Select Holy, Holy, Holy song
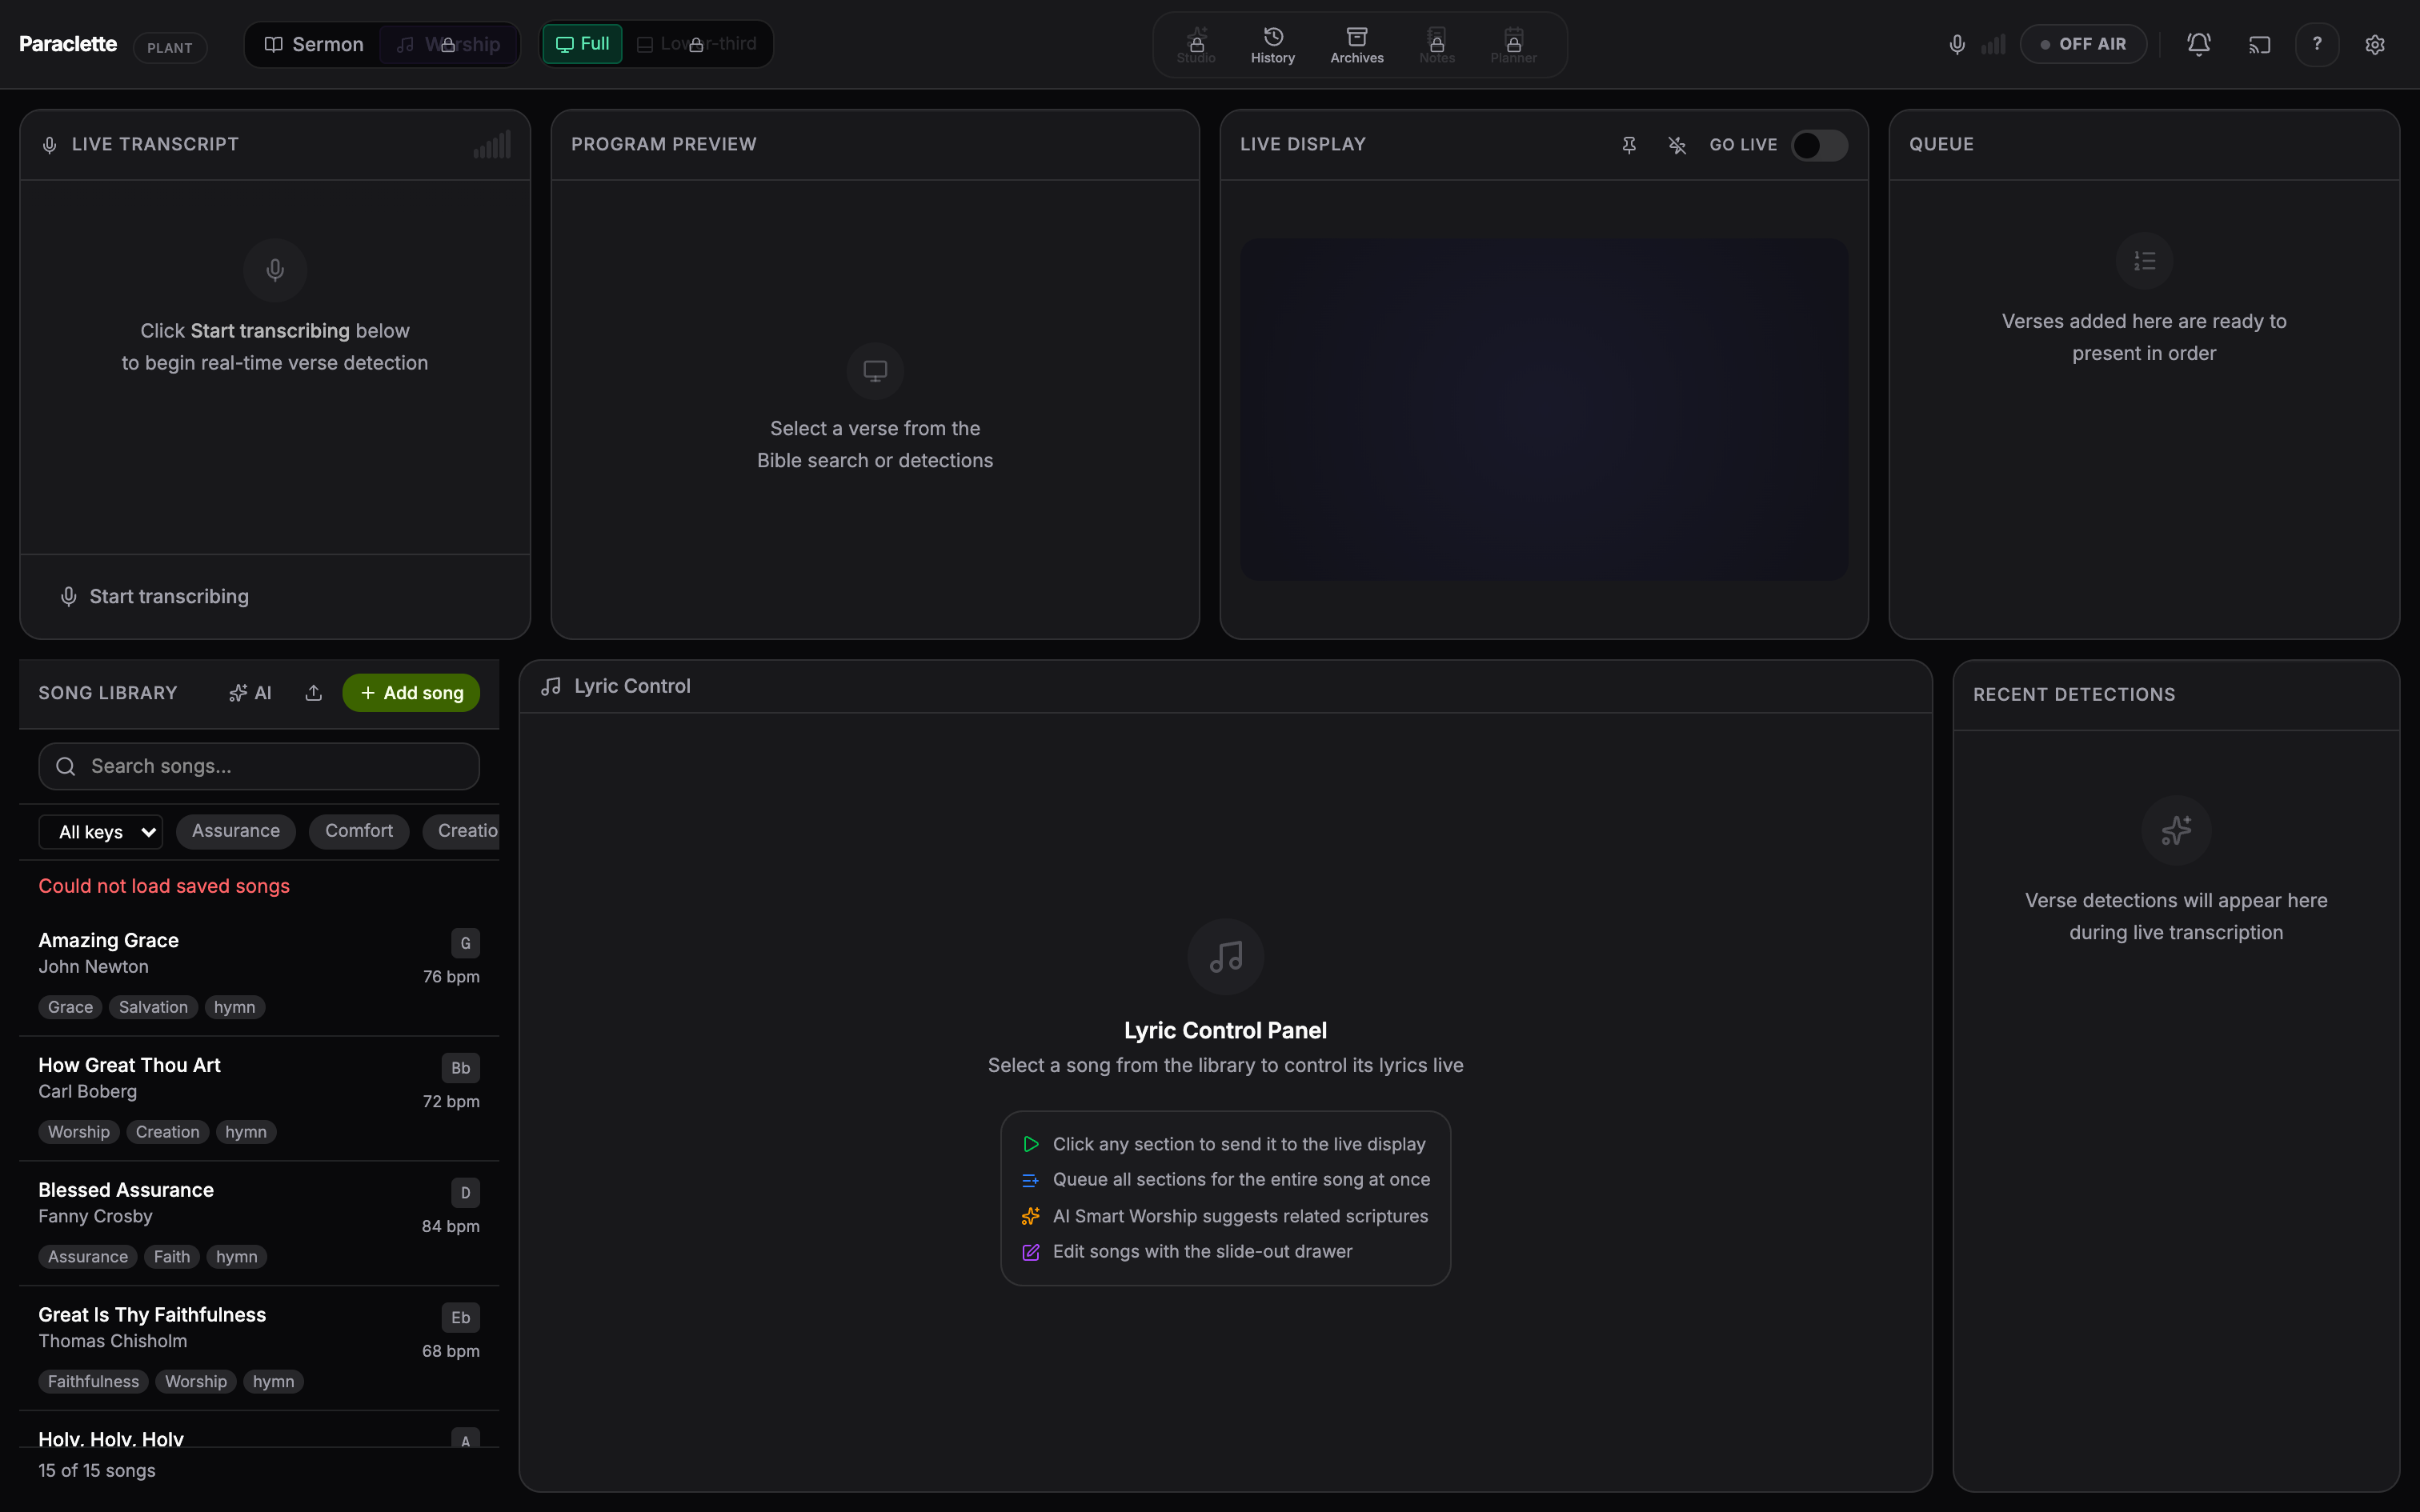 pos(259,1430)
